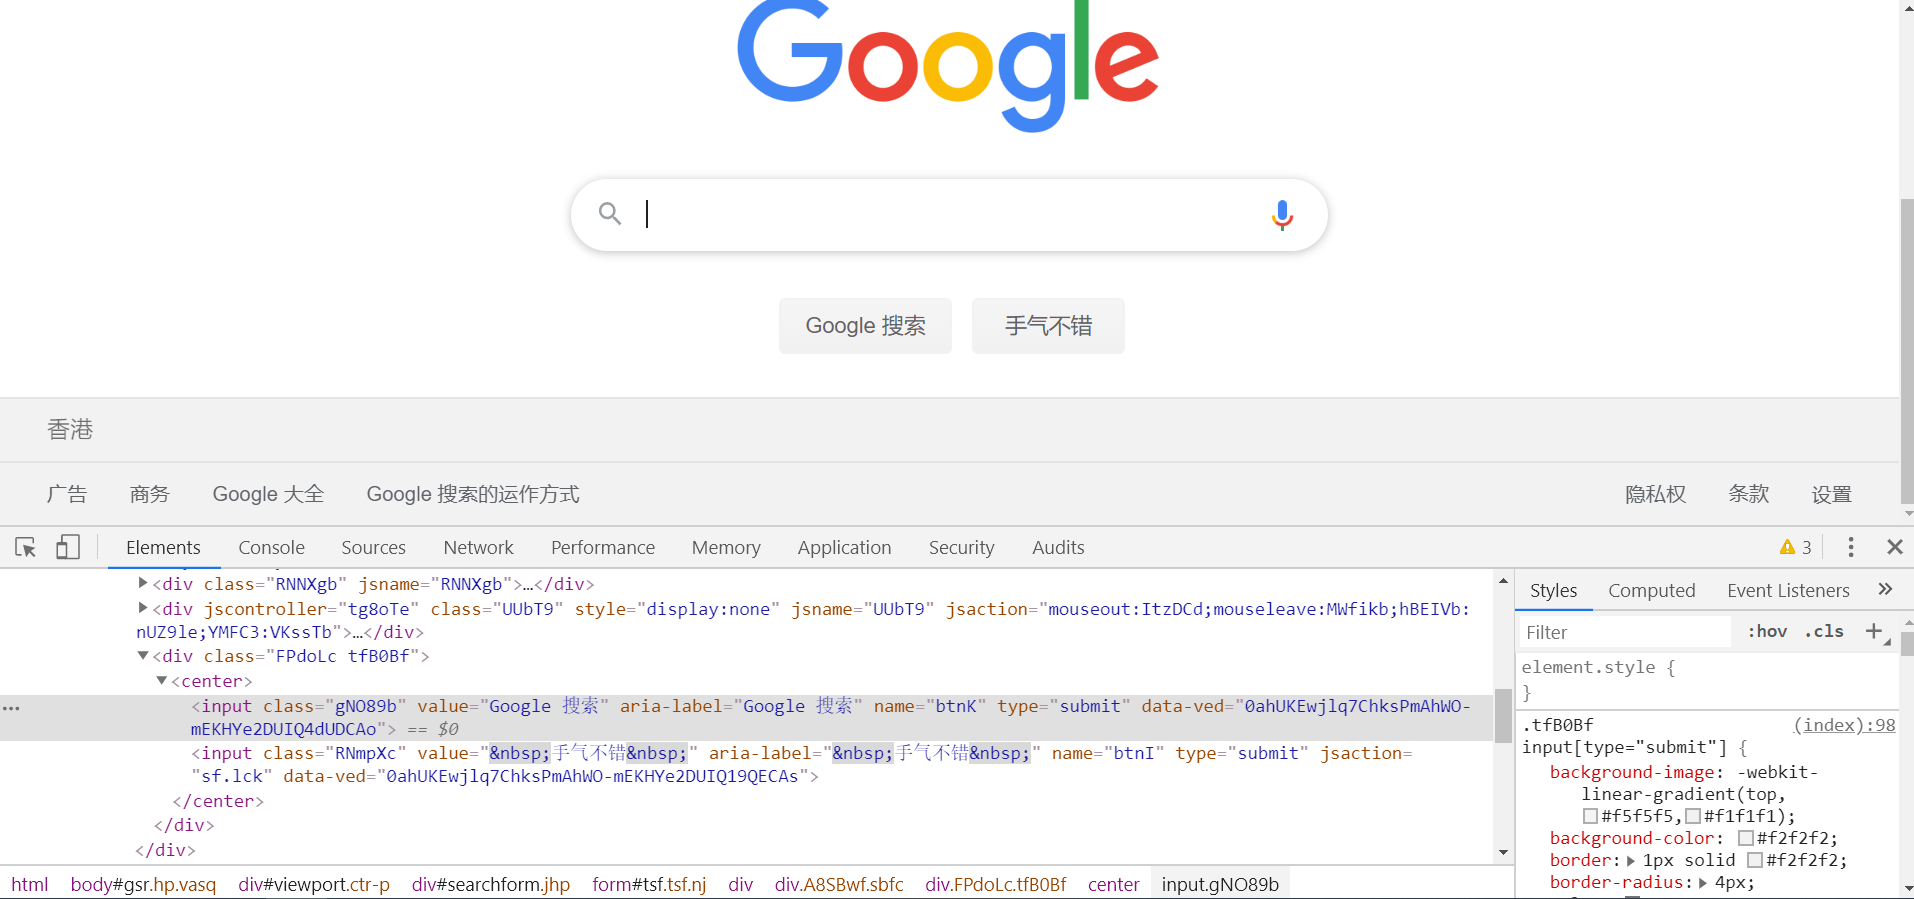Screen dimensions: 1914x899
Task: Open the Application tab
Action: pos(844,547)
